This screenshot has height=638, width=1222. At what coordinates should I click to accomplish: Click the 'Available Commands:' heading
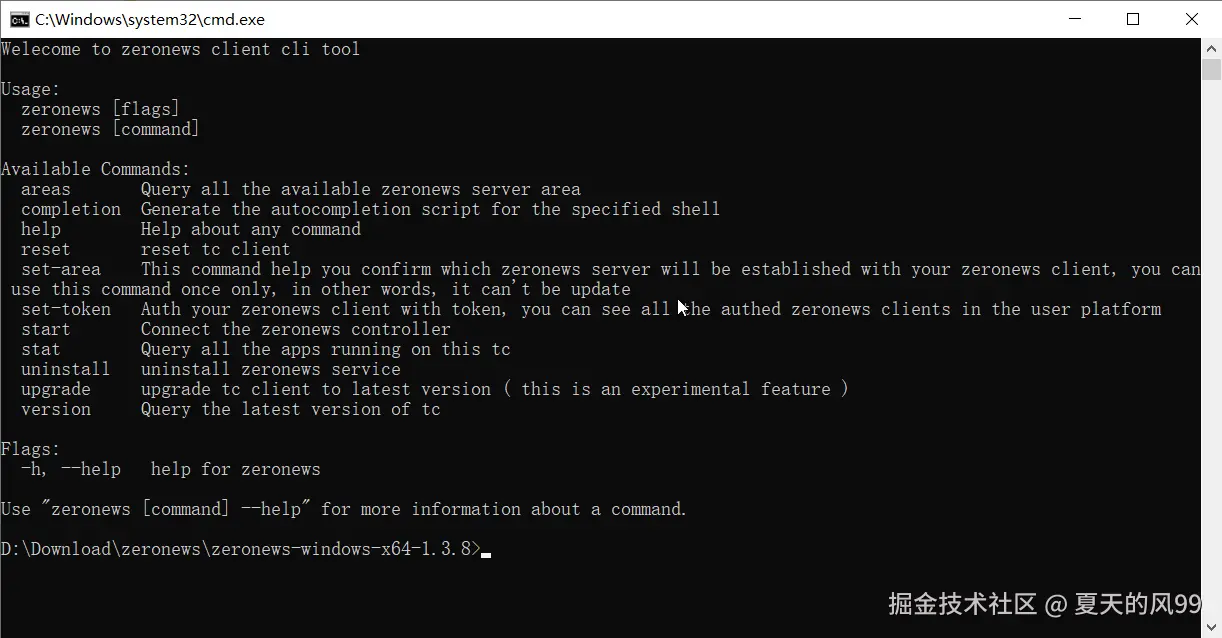click(96, 169)
